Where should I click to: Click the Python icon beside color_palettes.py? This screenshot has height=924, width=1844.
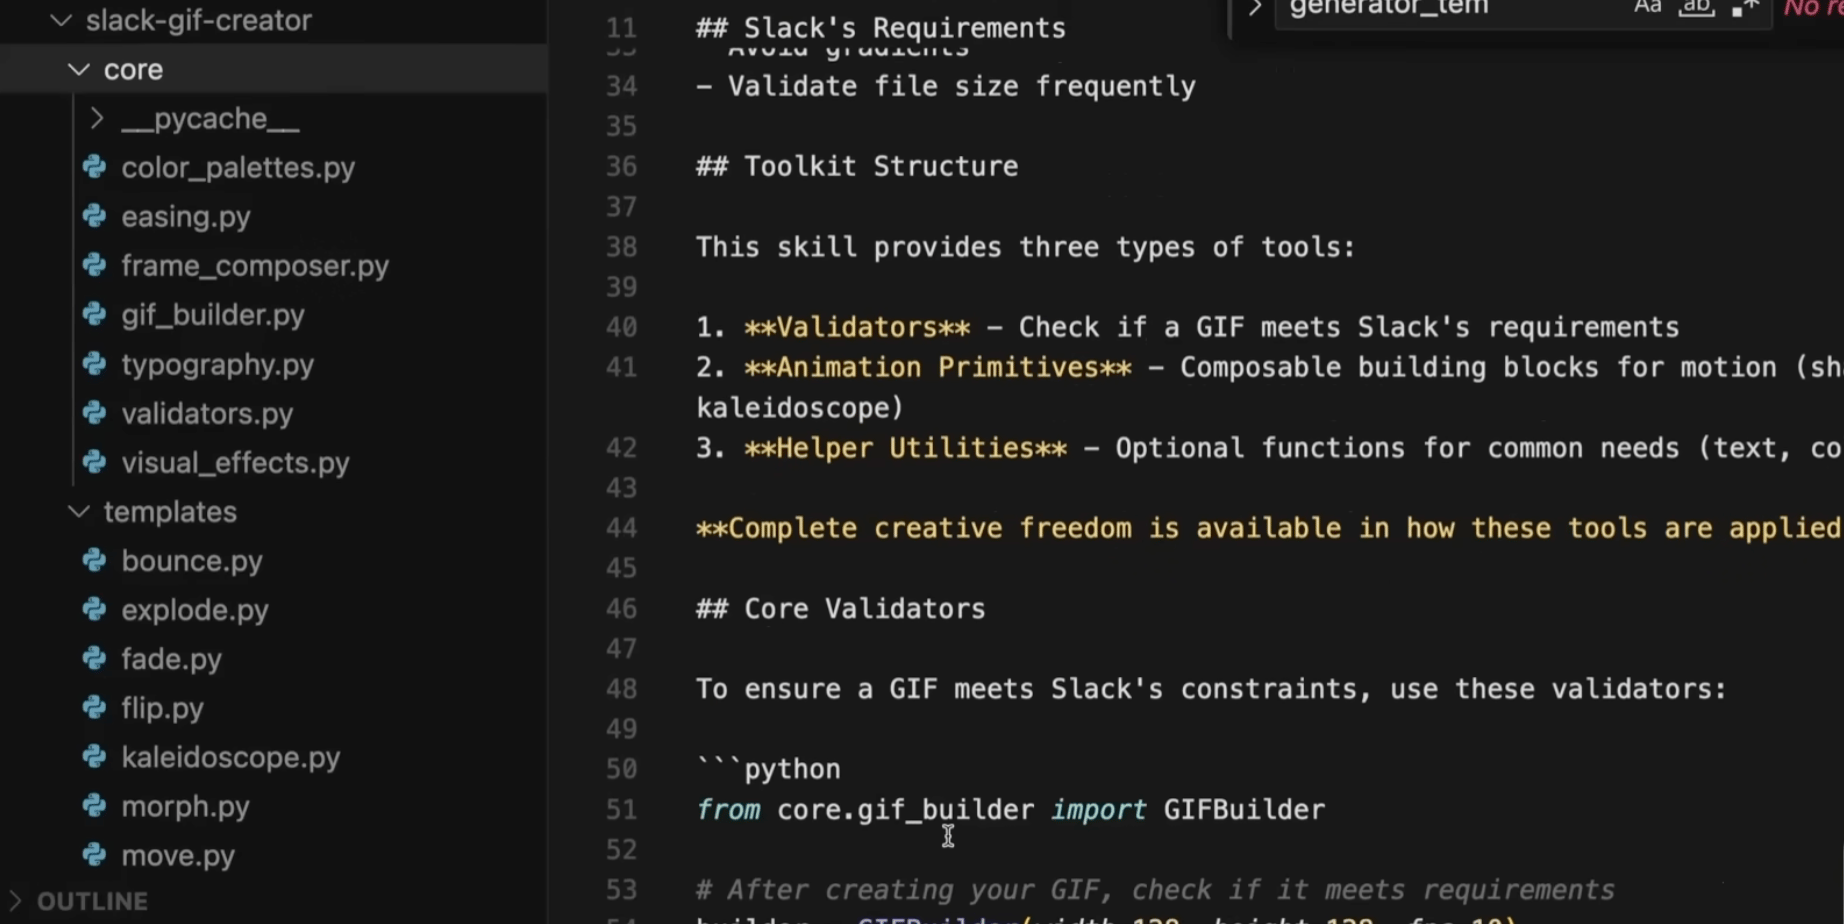(x=95, y=167)
